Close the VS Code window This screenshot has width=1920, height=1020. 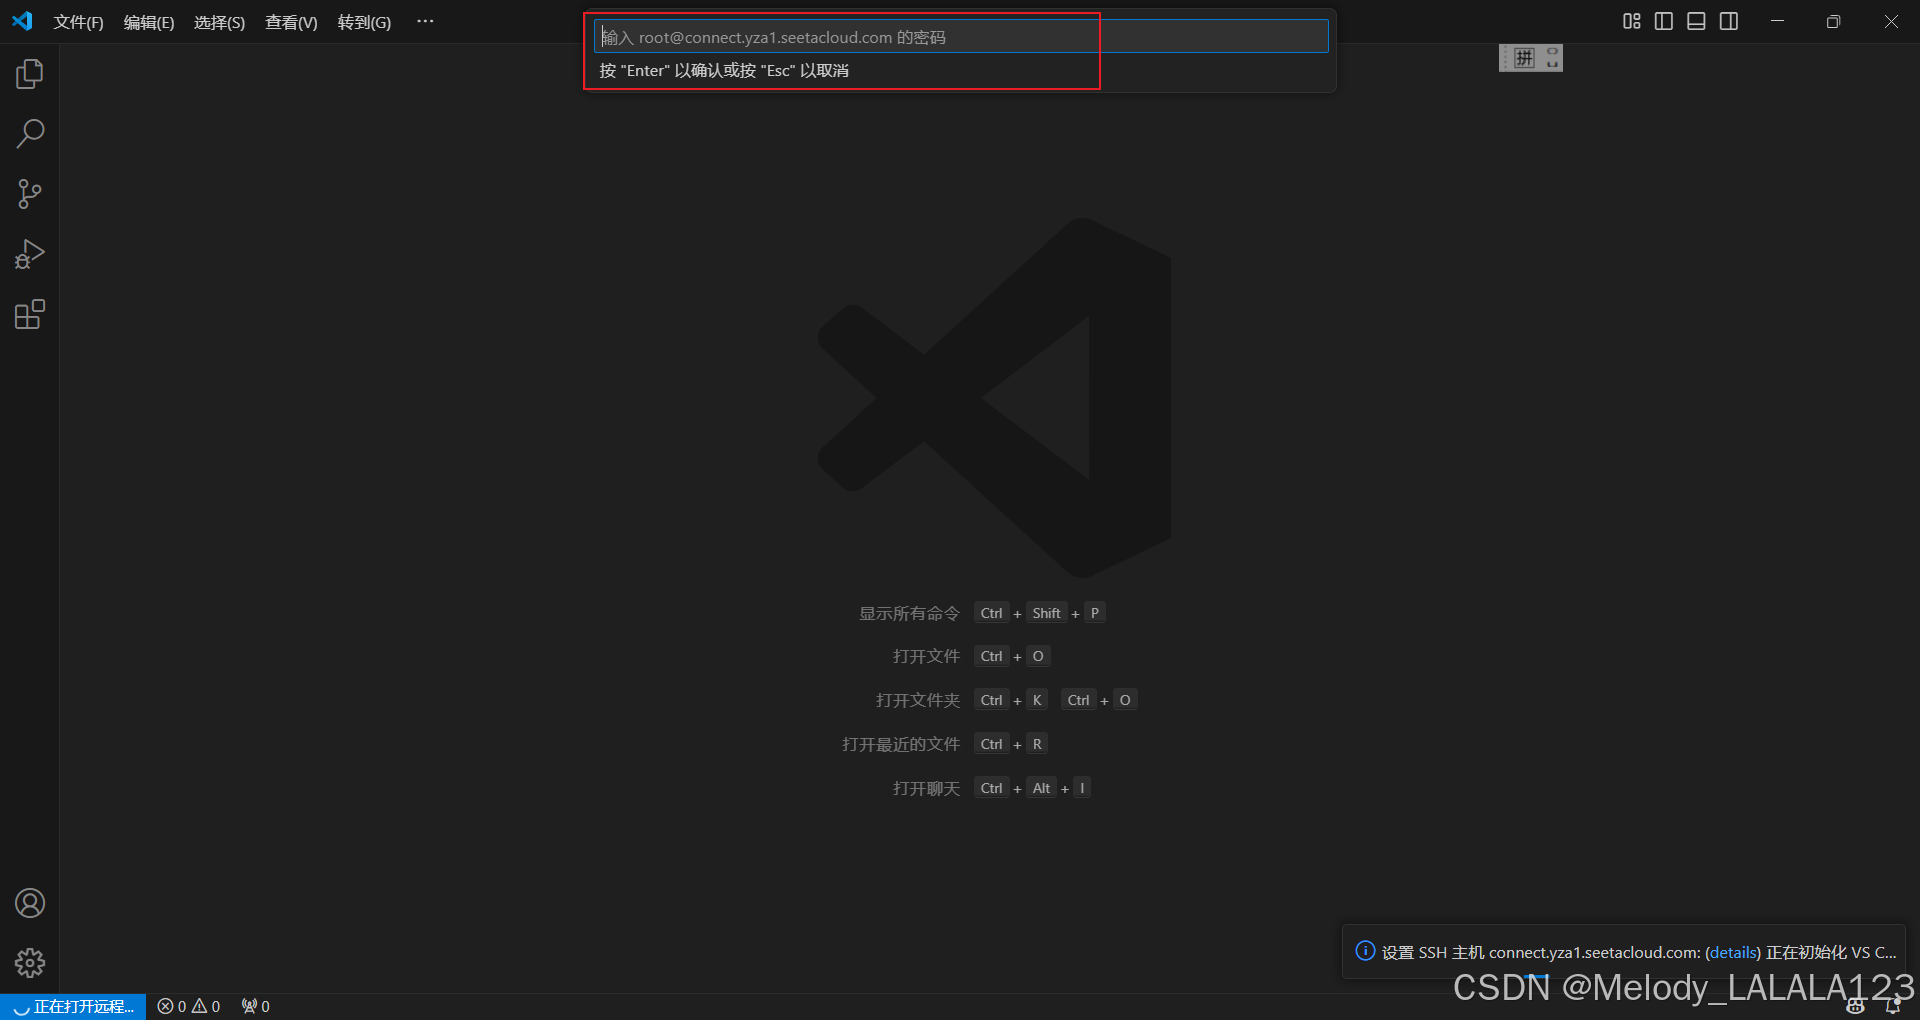1891,21
